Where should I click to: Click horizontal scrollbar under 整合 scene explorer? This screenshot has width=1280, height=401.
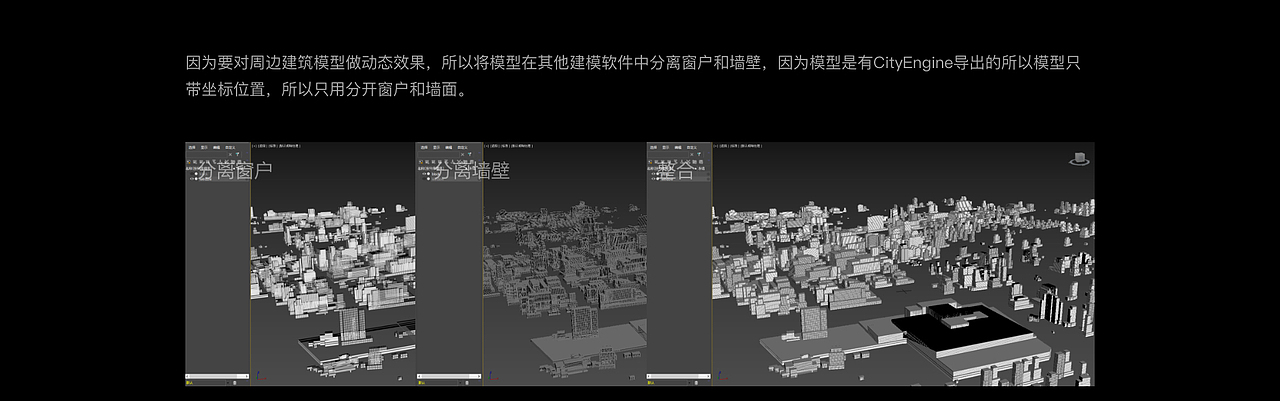click(x=679, y=376)
